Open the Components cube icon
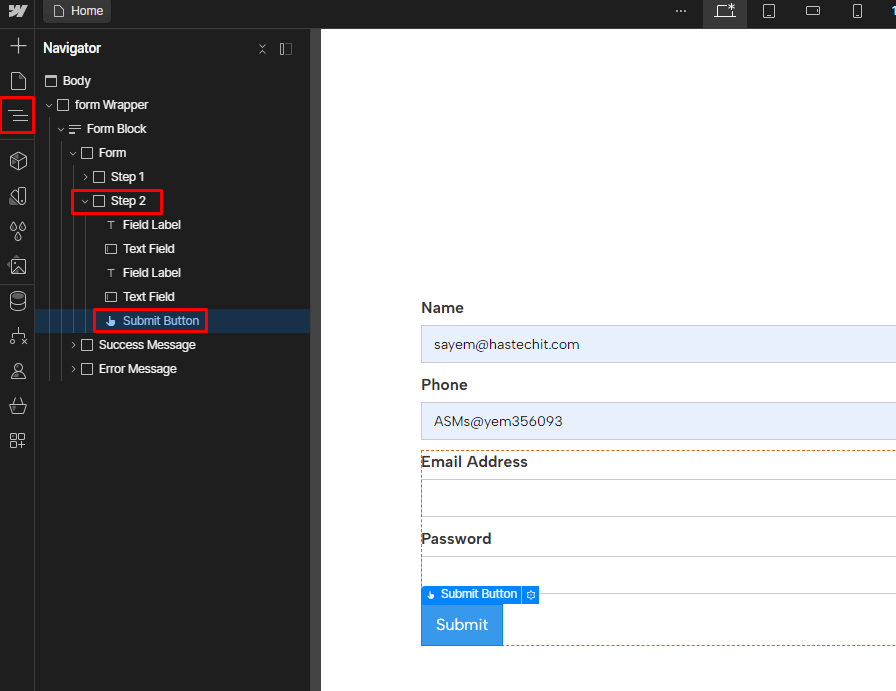The image size is (896, 691). pyautogui.click(x=18, y=161)
